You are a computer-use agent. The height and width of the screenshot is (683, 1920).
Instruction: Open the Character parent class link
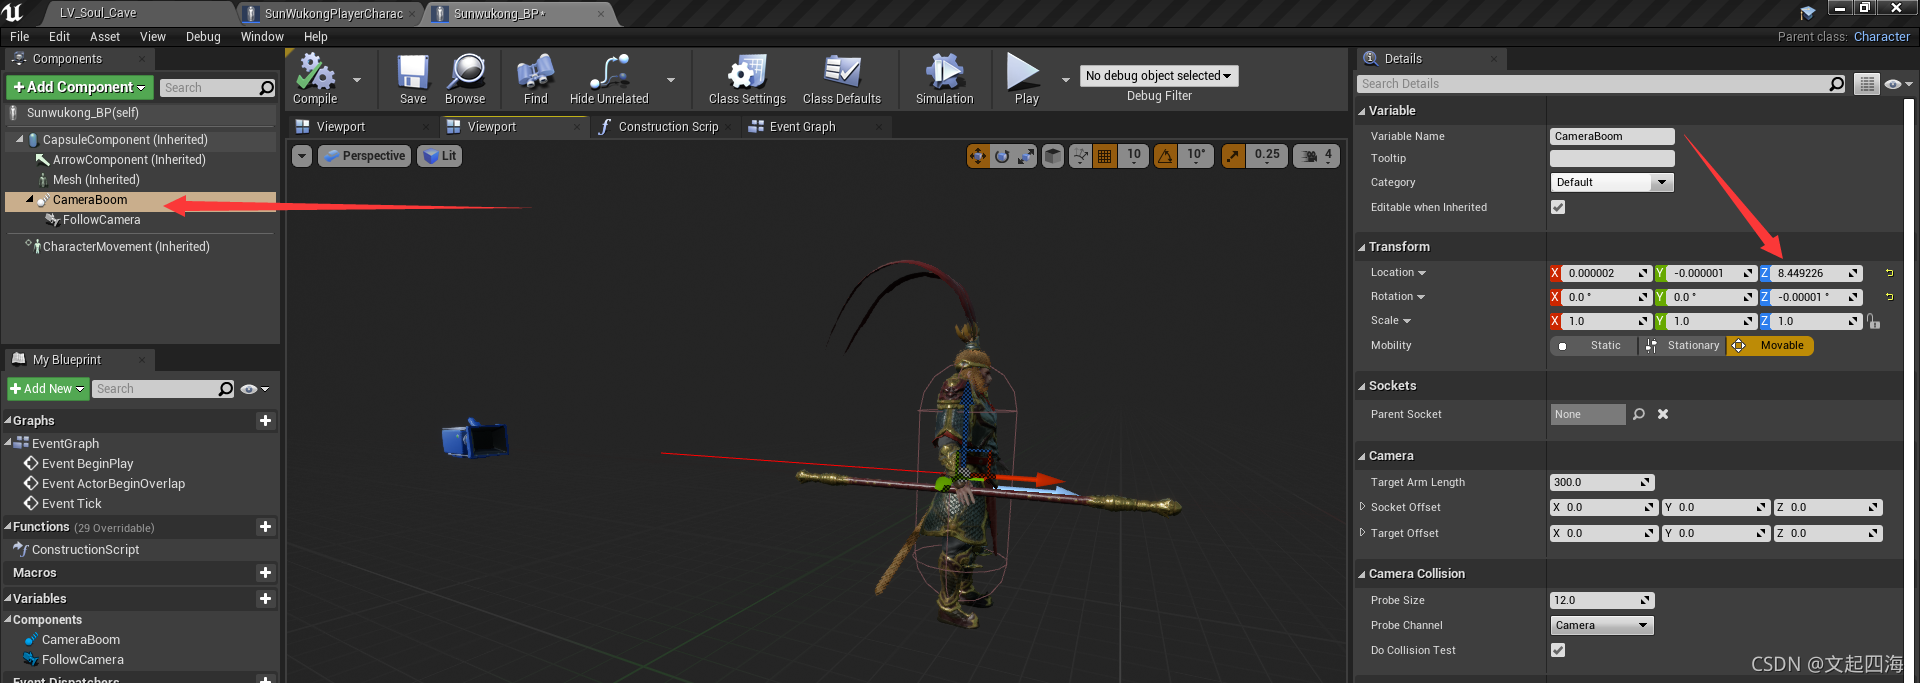click(x=1881, y=37)
